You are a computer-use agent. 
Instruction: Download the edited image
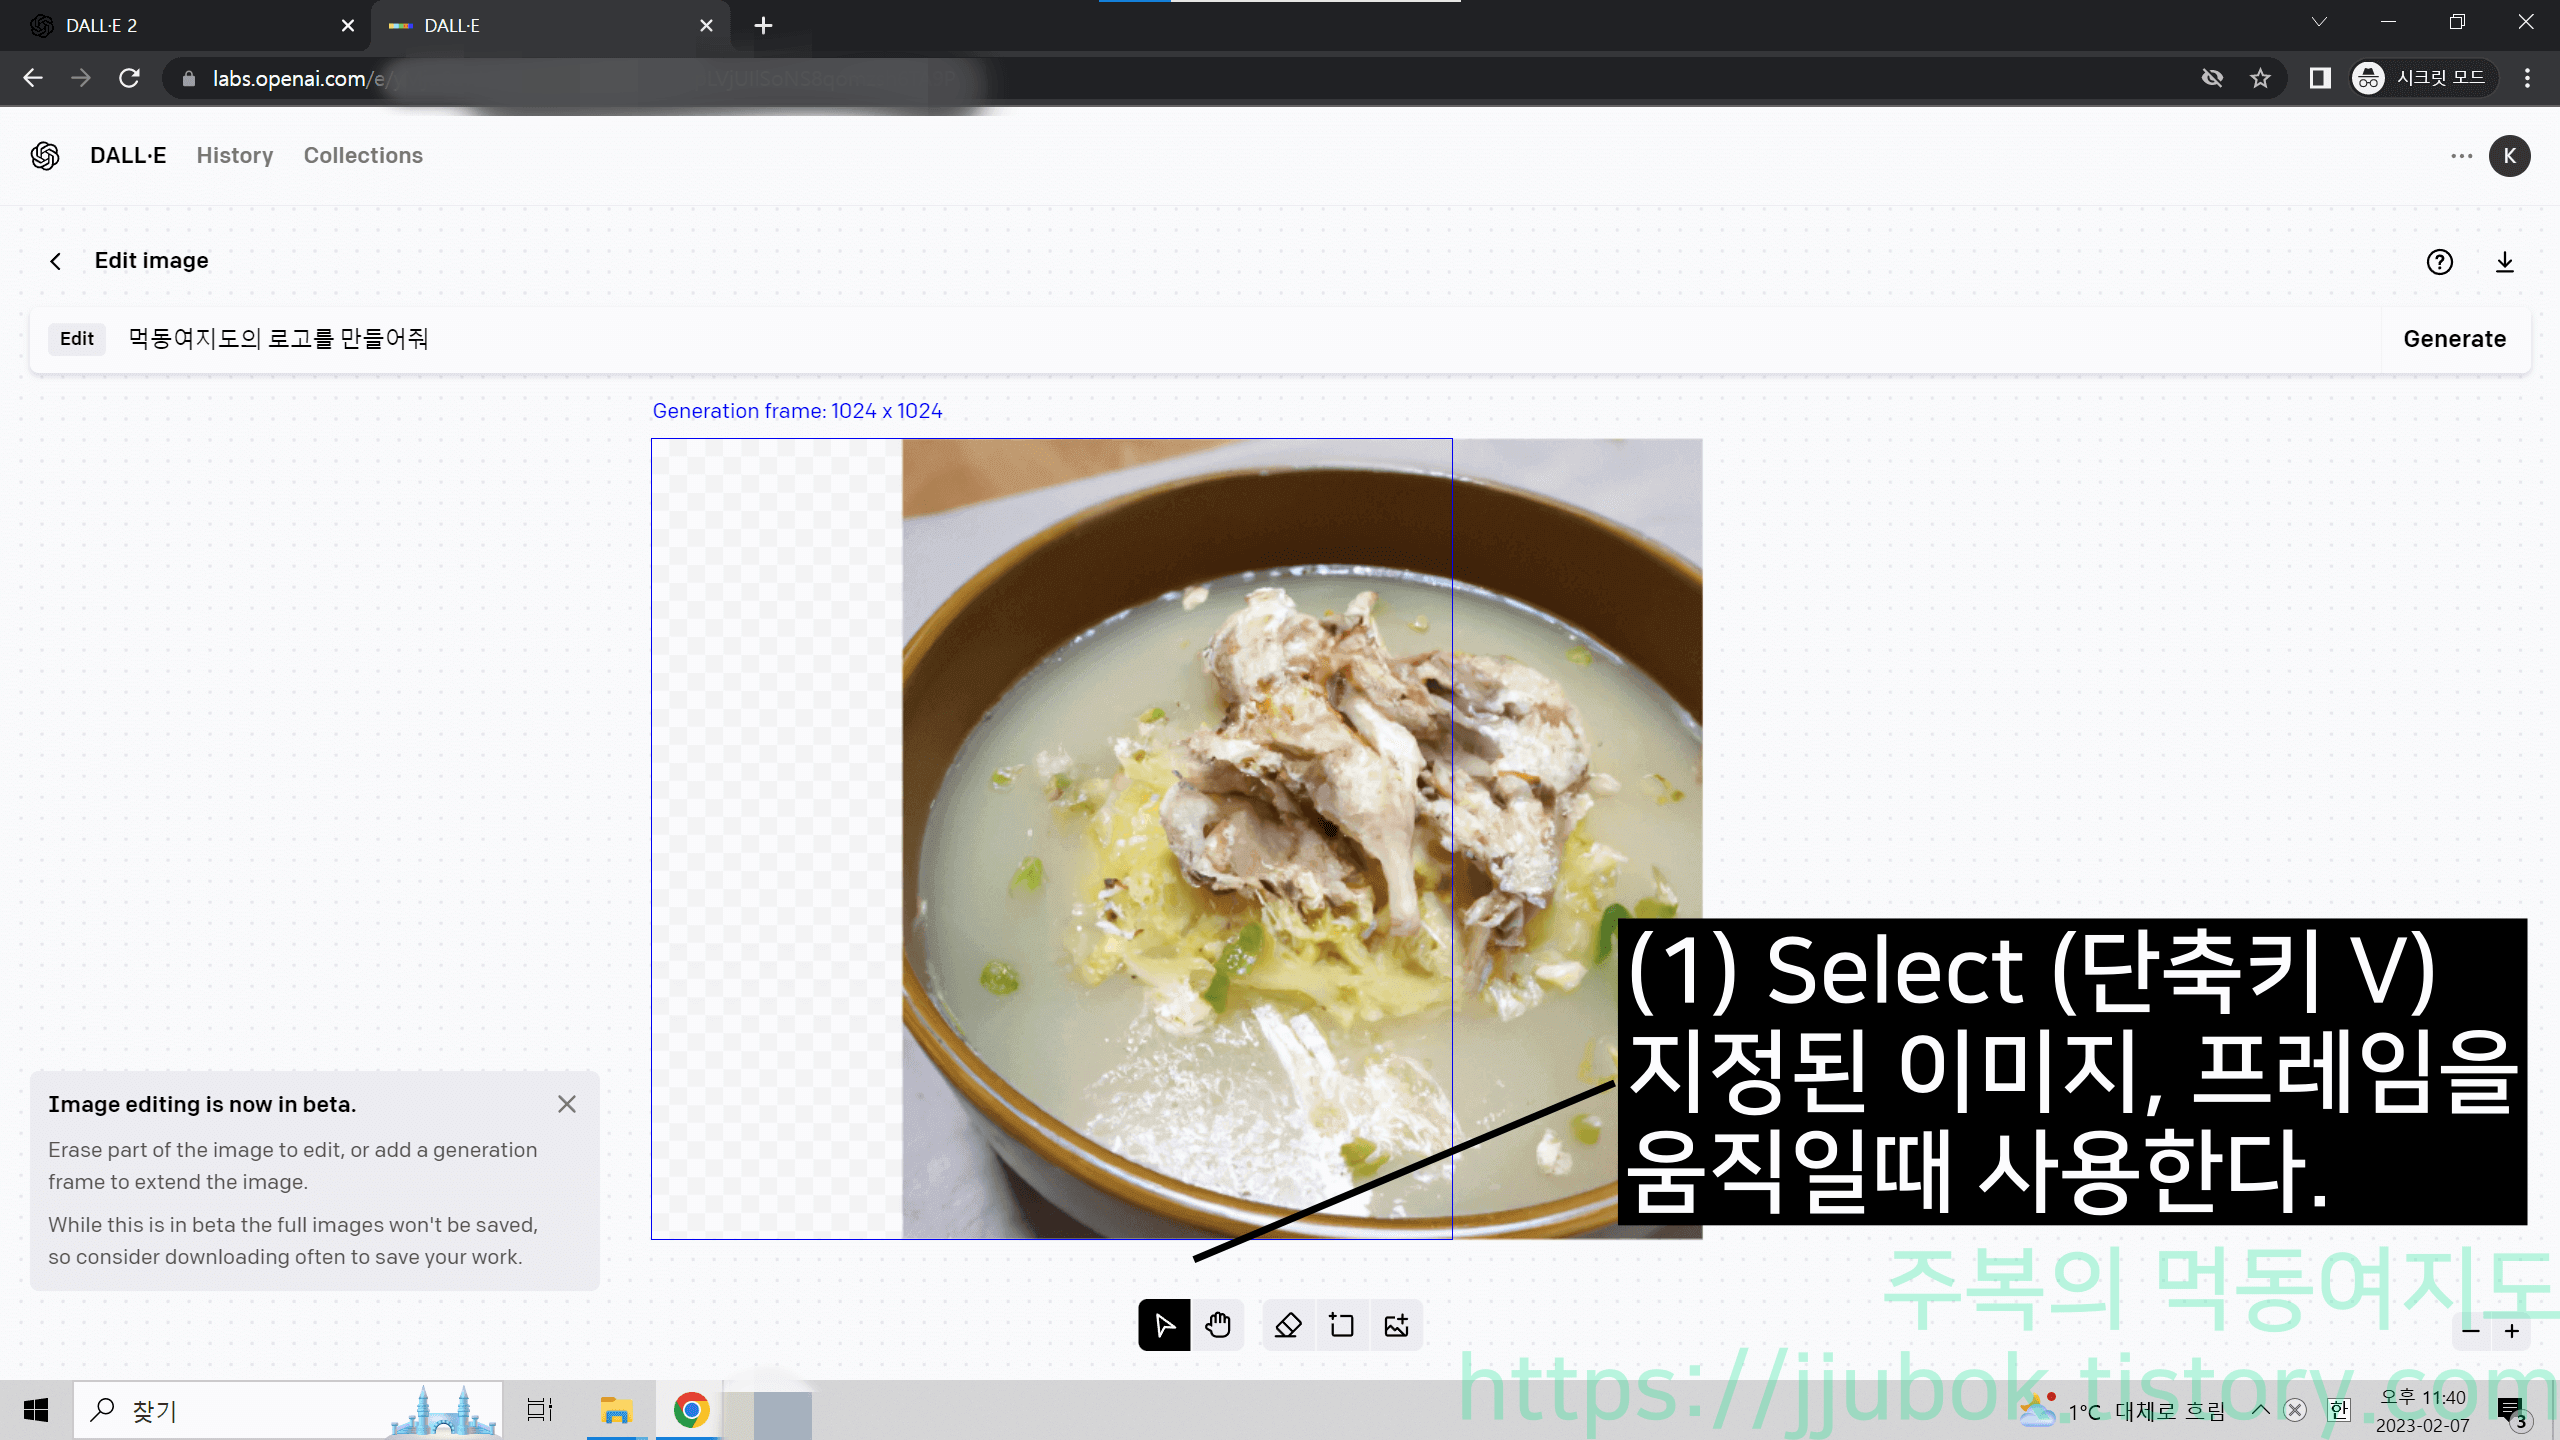pyautogui.click(x=2505, y=262)
